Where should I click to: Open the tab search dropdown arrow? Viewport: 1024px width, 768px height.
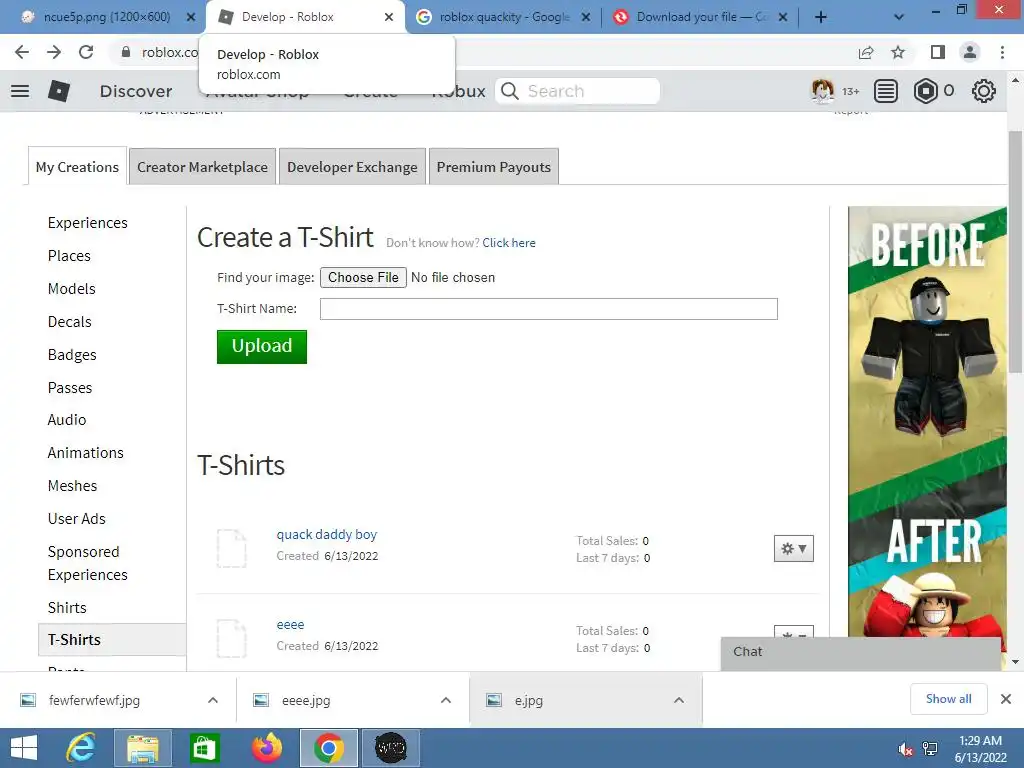click(899, 17)
